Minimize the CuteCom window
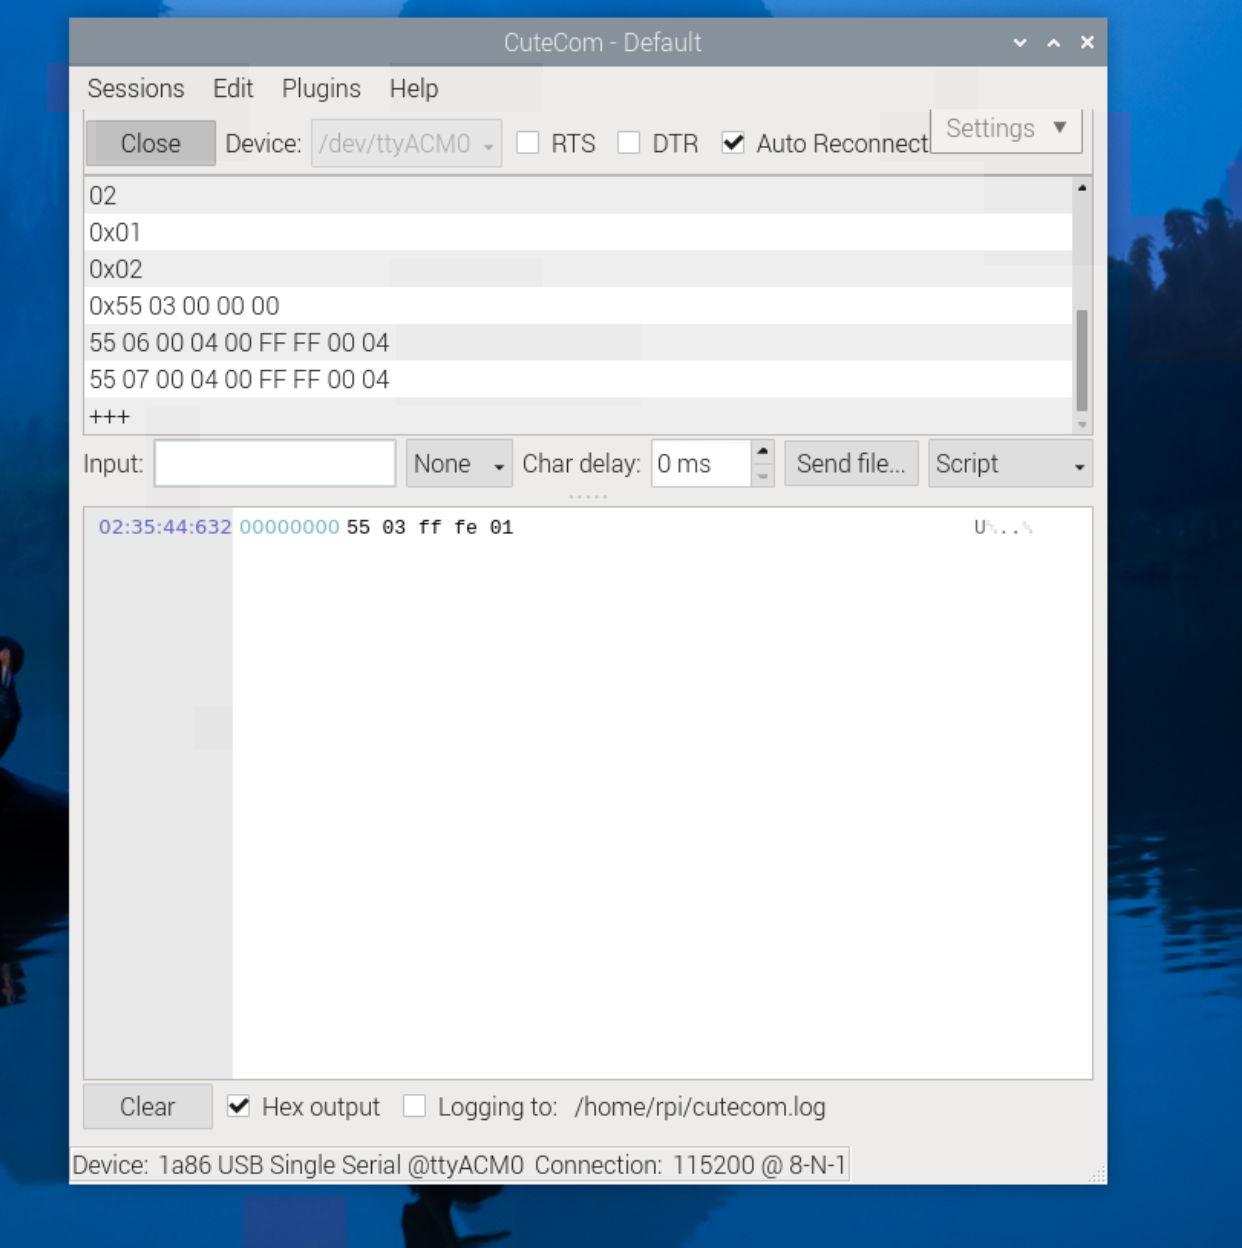The height and width of the screenshot is (1248, 1242). click(x=1020, y=43)
